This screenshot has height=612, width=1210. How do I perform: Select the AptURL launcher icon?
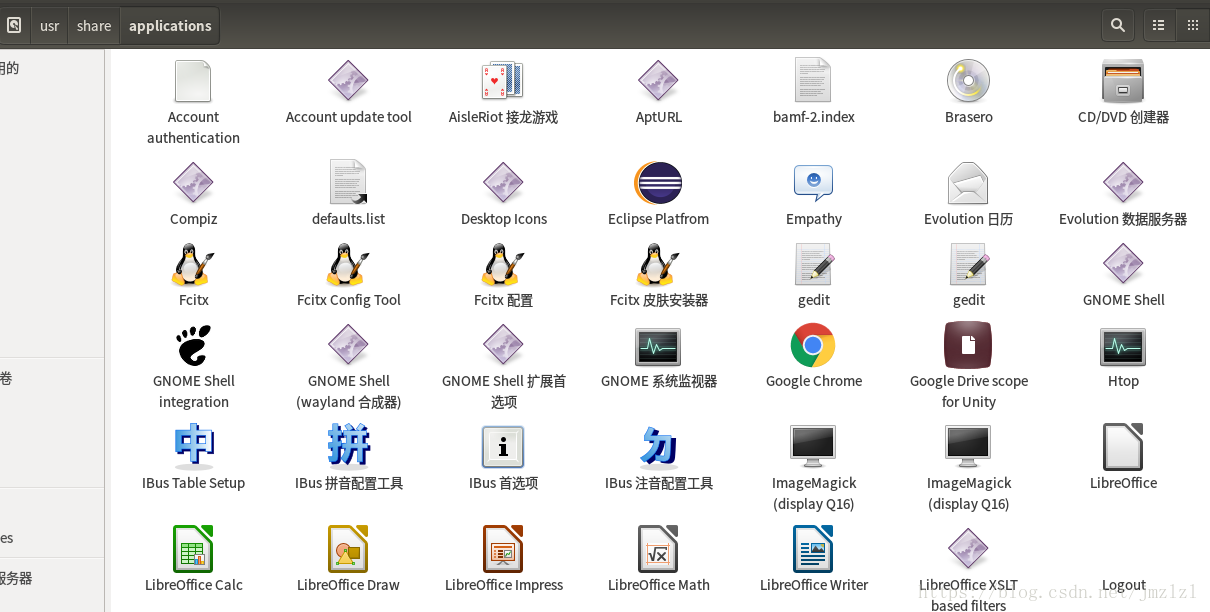658,81
